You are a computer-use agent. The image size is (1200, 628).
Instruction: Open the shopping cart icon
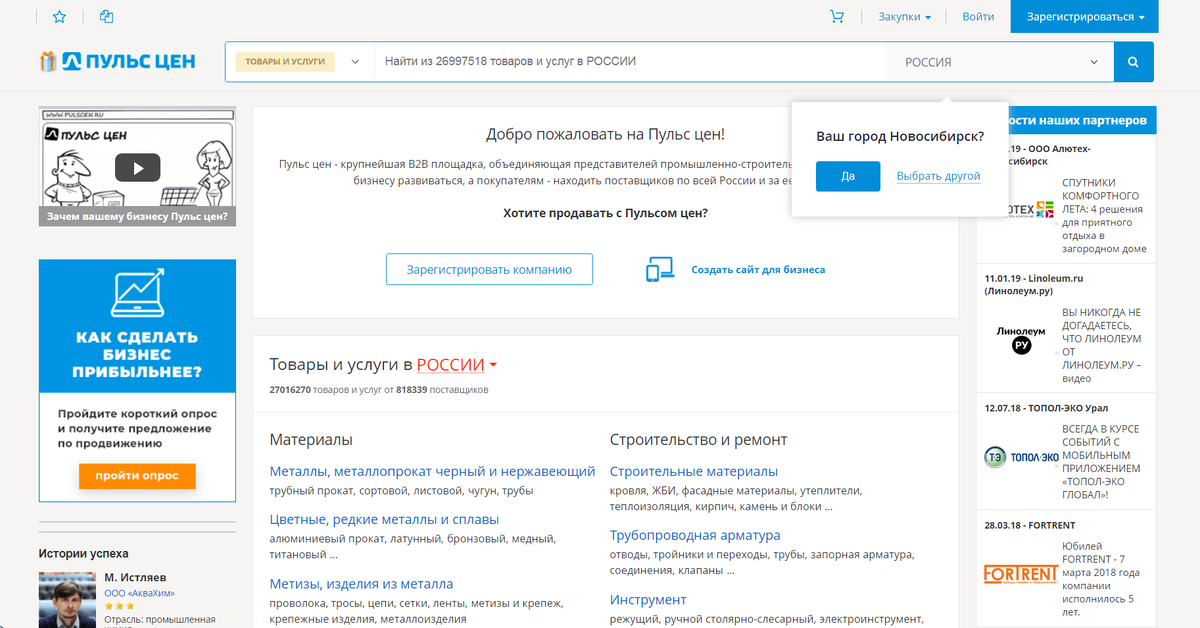[x=837, y=17]
